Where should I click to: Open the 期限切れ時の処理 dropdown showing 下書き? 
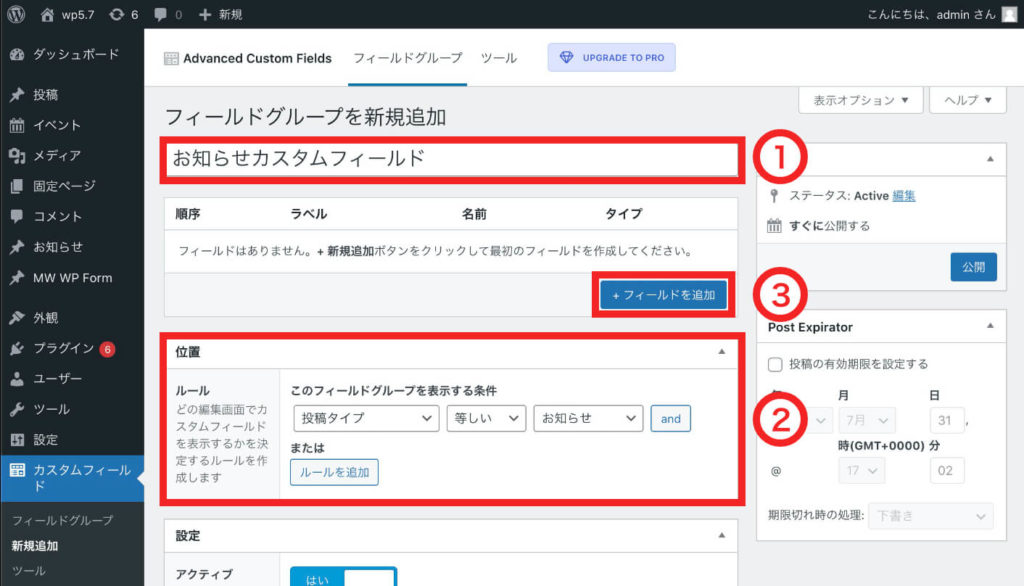click(930, 515)
